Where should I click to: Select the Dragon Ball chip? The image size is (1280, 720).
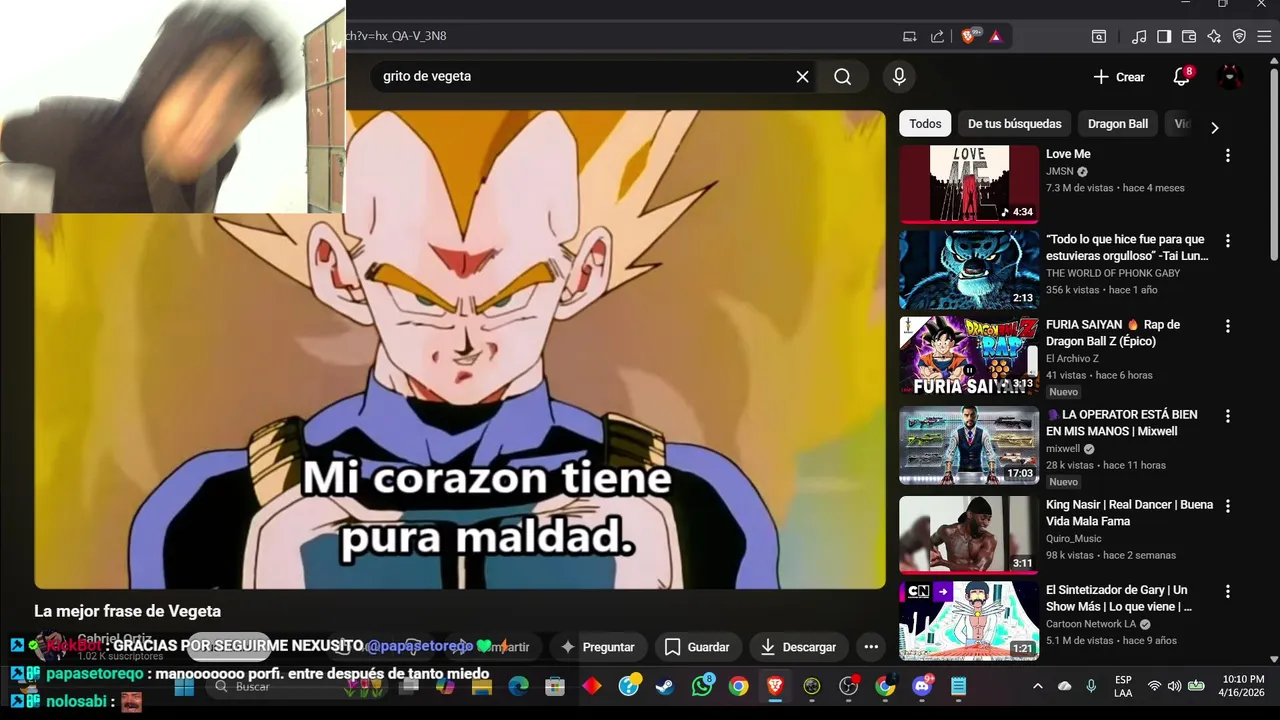click(x=1118, y=124)
